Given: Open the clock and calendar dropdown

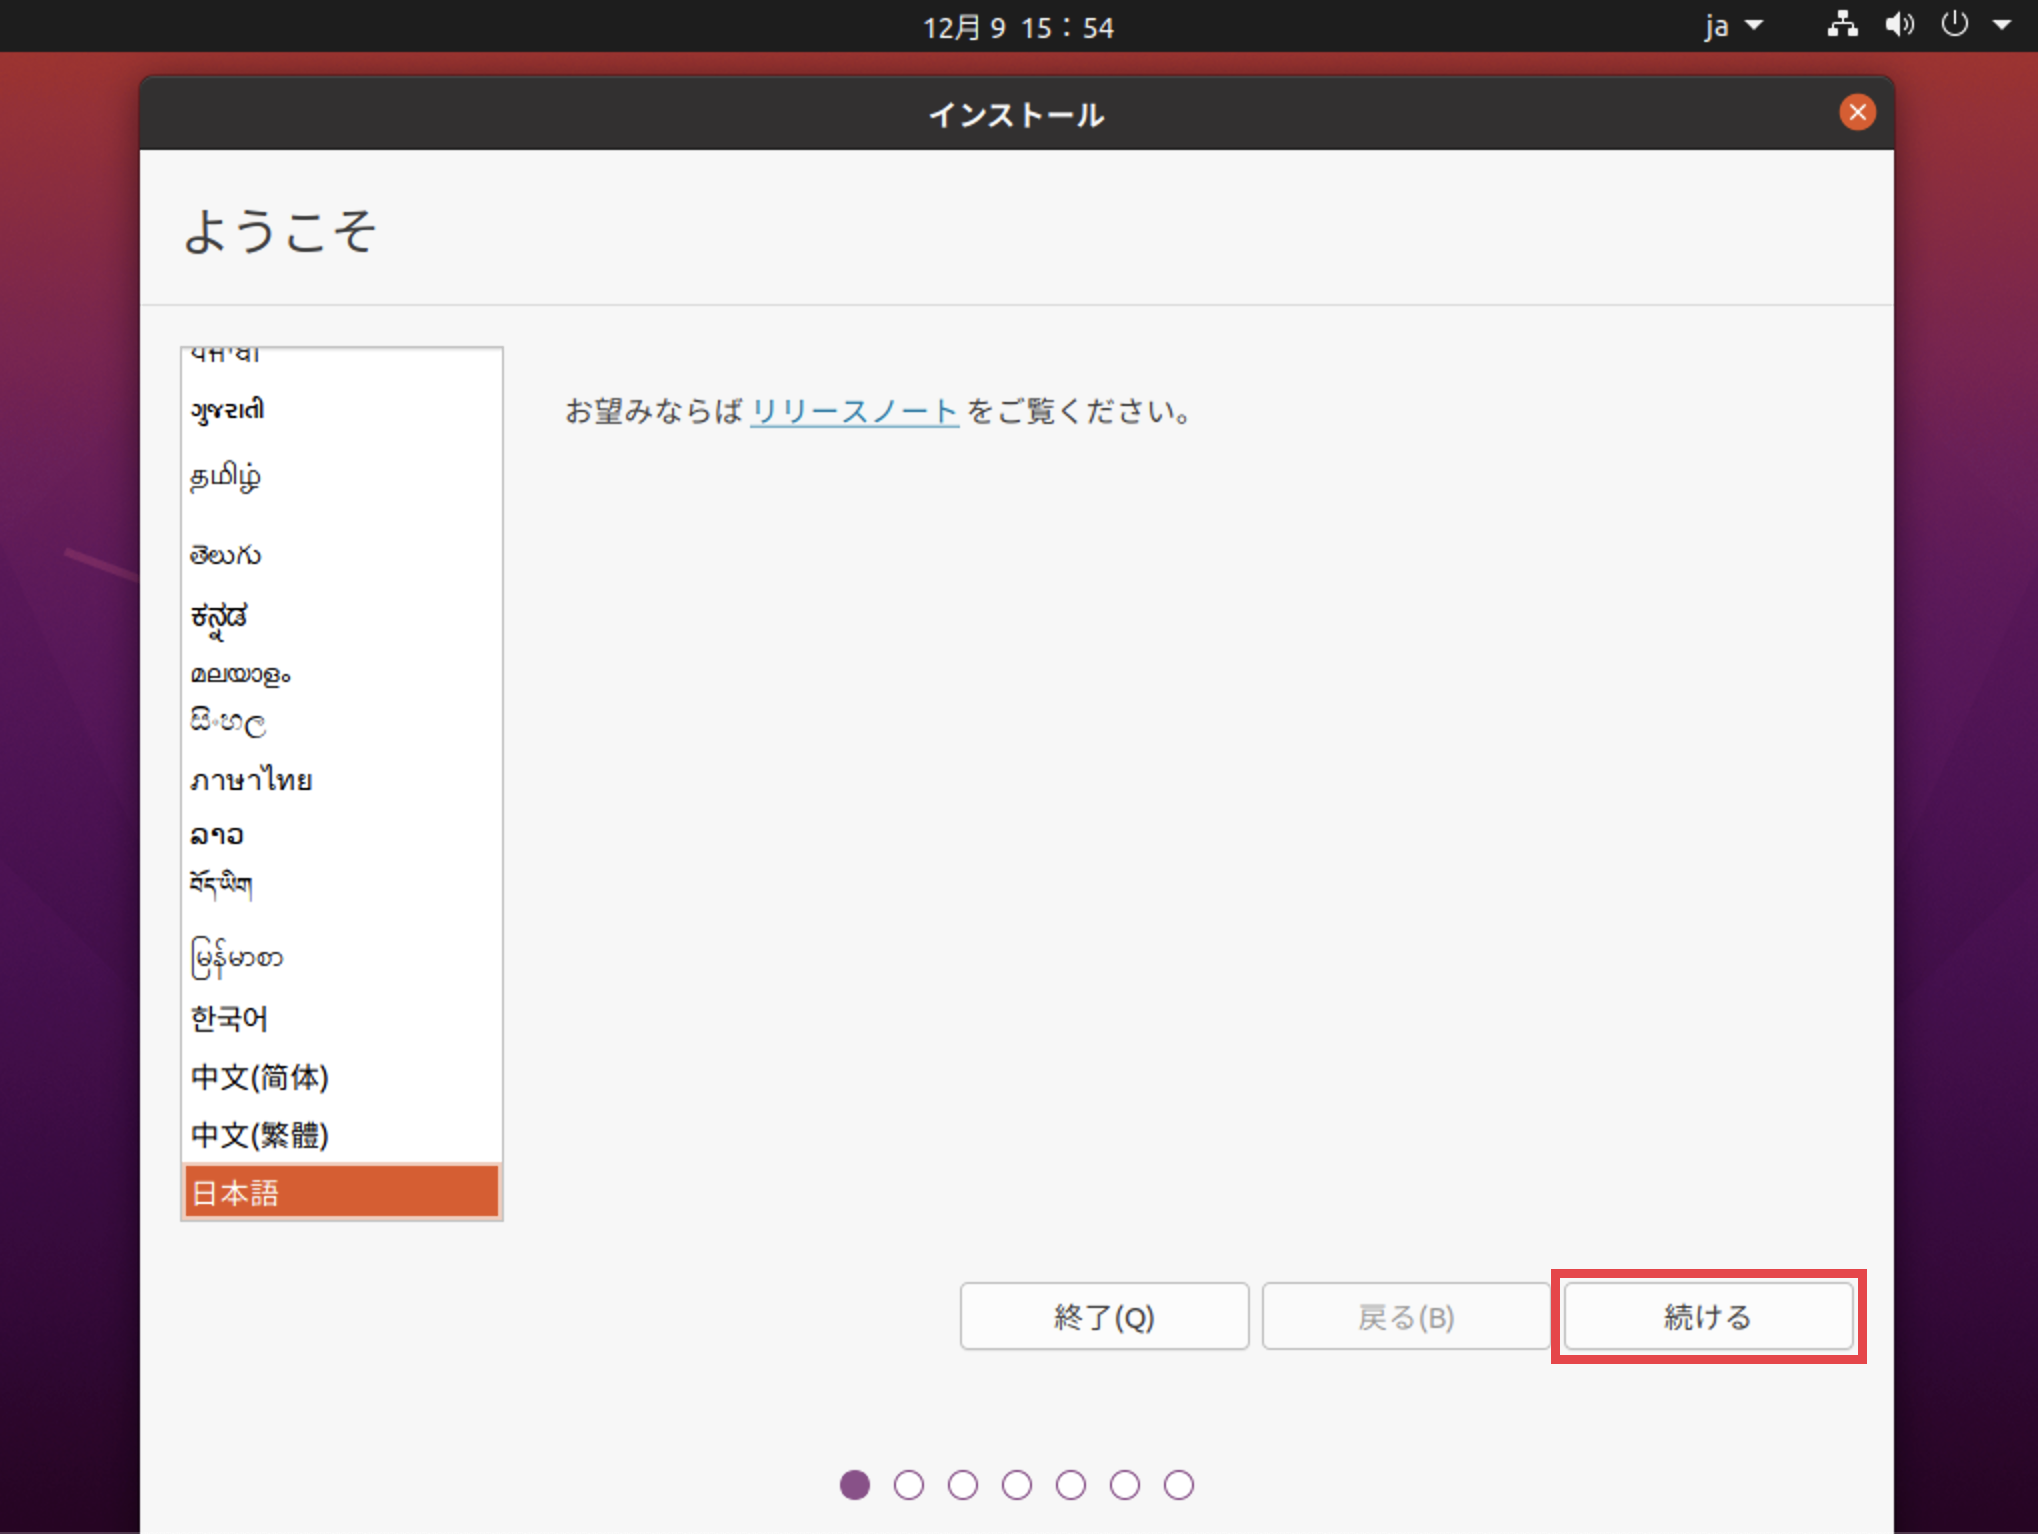Looking at the screenshot, I should [x=1017, y=26].
